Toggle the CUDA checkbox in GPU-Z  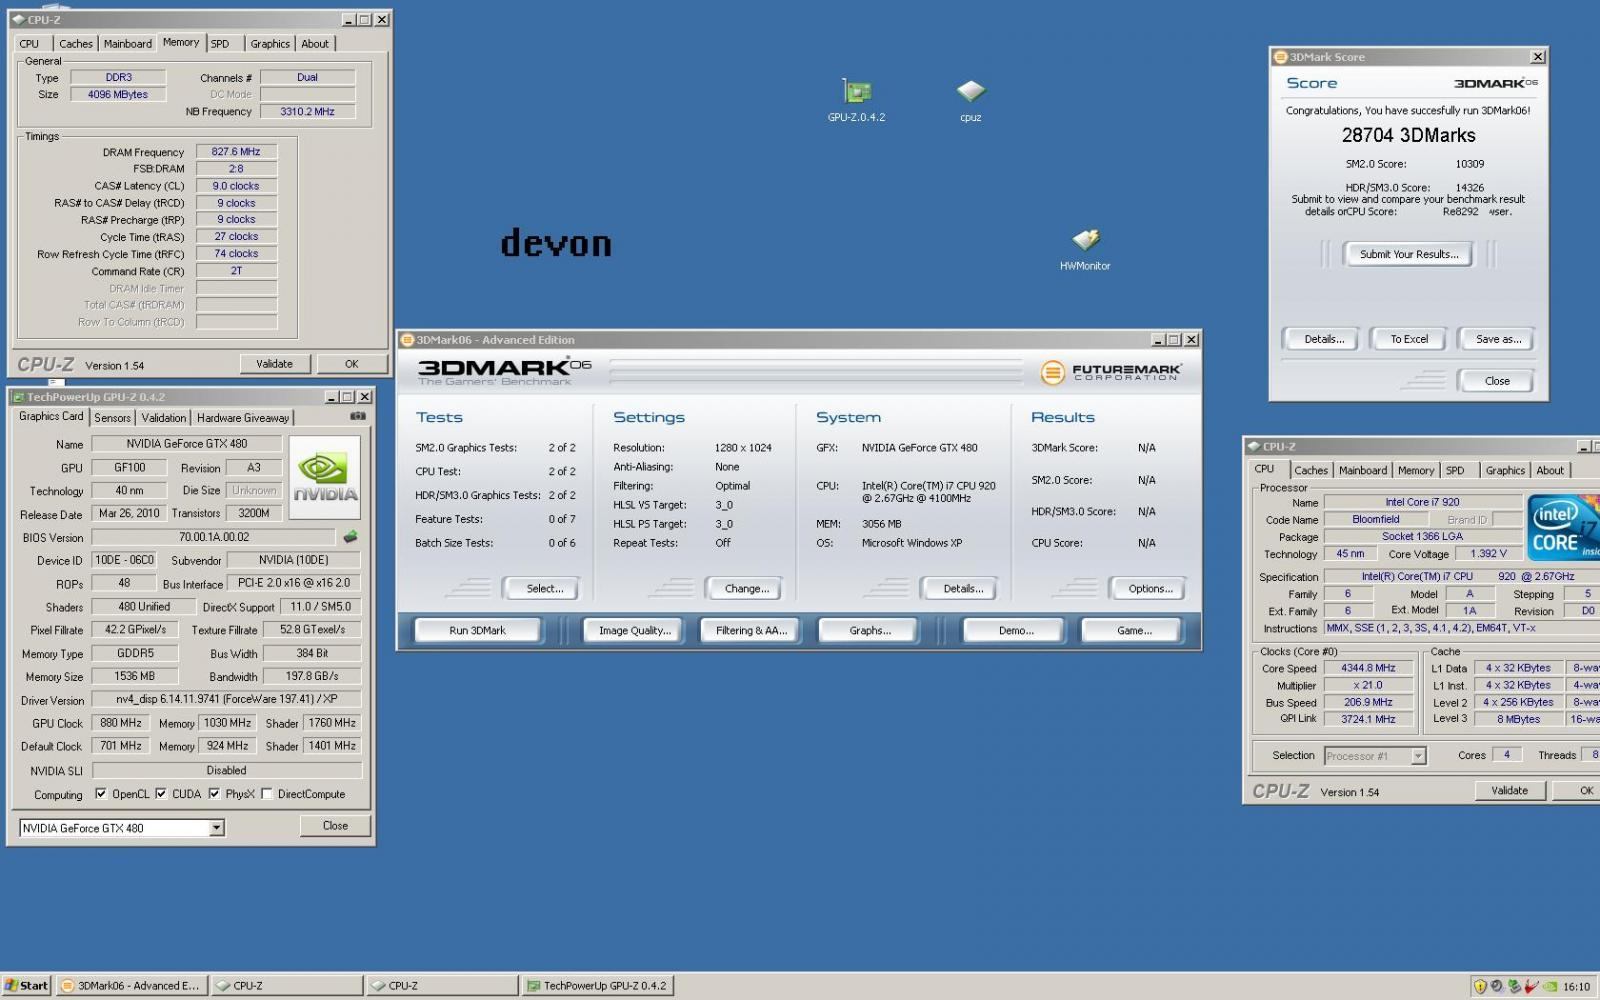[x=161, y=794]
